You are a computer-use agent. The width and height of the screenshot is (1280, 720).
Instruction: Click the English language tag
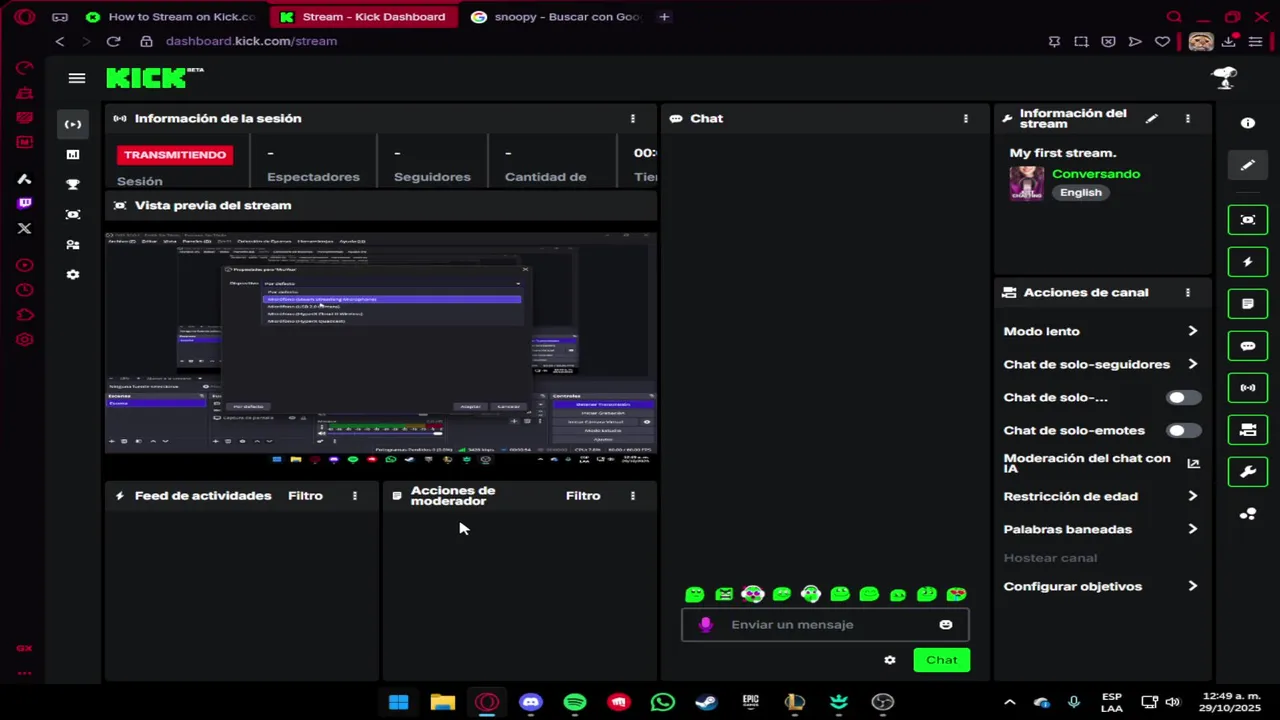point(1081,193)
